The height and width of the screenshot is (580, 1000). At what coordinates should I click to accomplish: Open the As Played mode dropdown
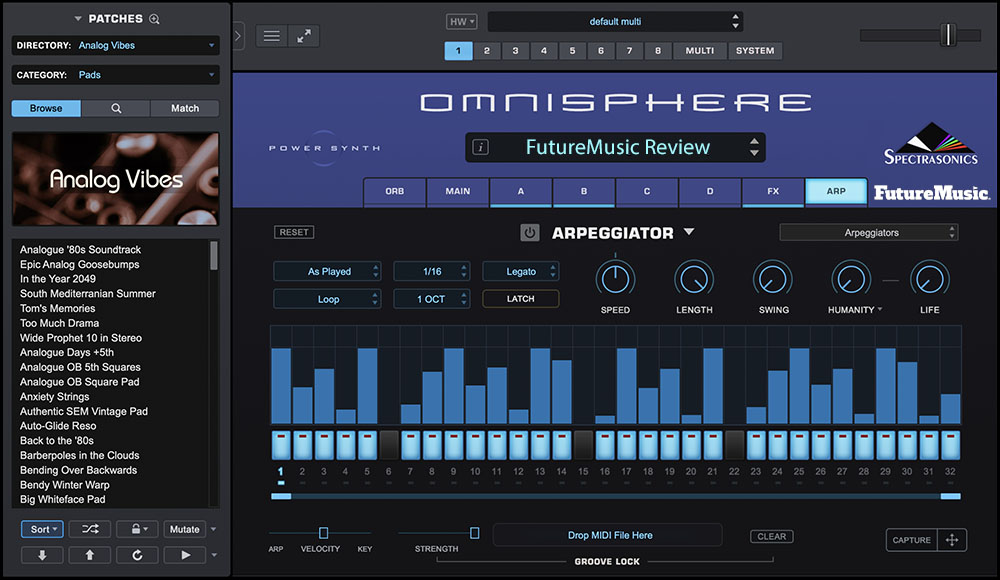click(327, 271)
